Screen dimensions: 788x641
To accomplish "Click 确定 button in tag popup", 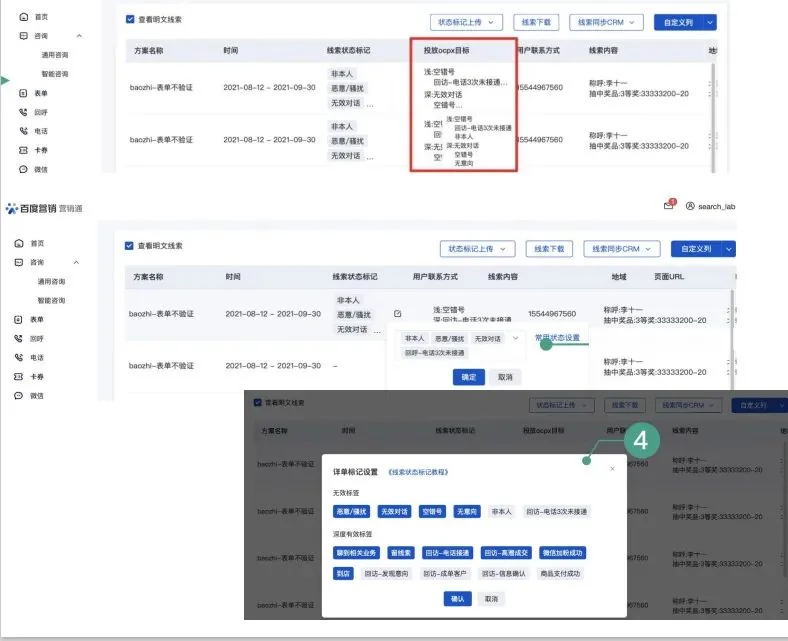I will [469, 377].
